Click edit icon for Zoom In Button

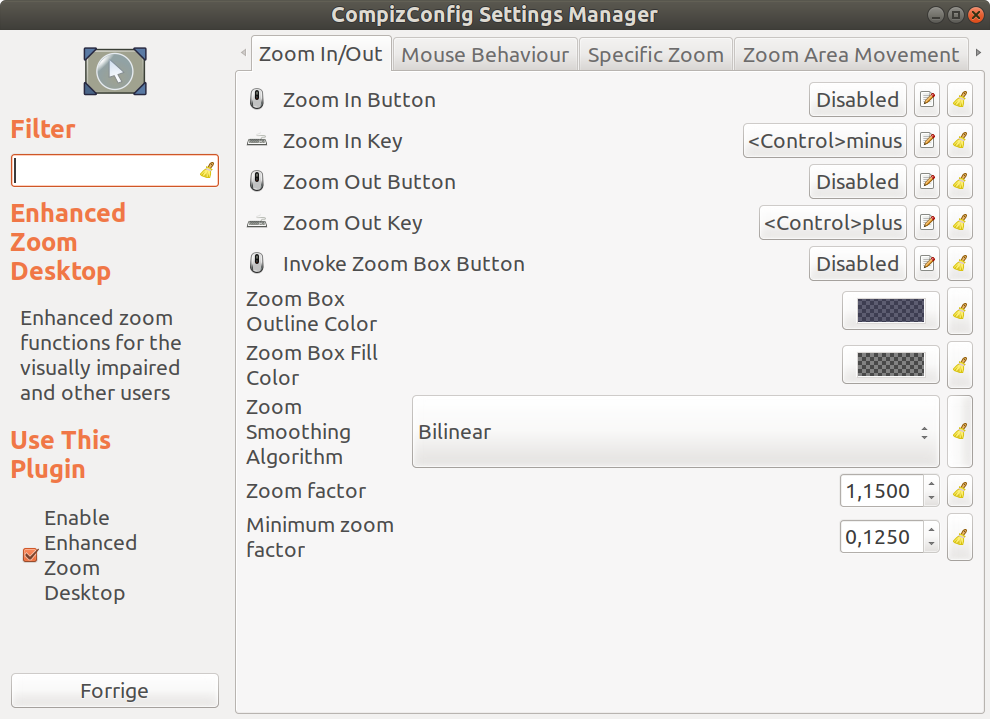pyautogui.click(x=927, y=100)
